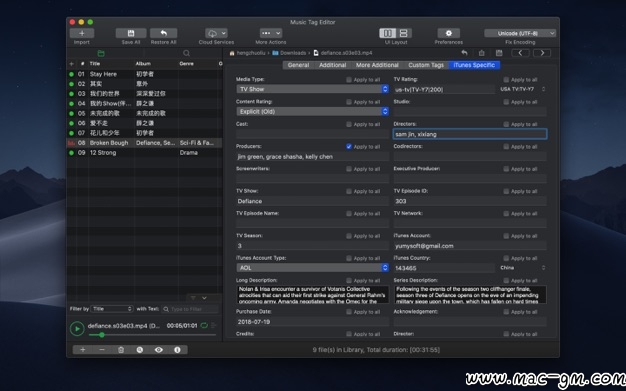Uncheck Apply to all for Producers
This screenshot has height=391, width=626.
pos(349,147)
